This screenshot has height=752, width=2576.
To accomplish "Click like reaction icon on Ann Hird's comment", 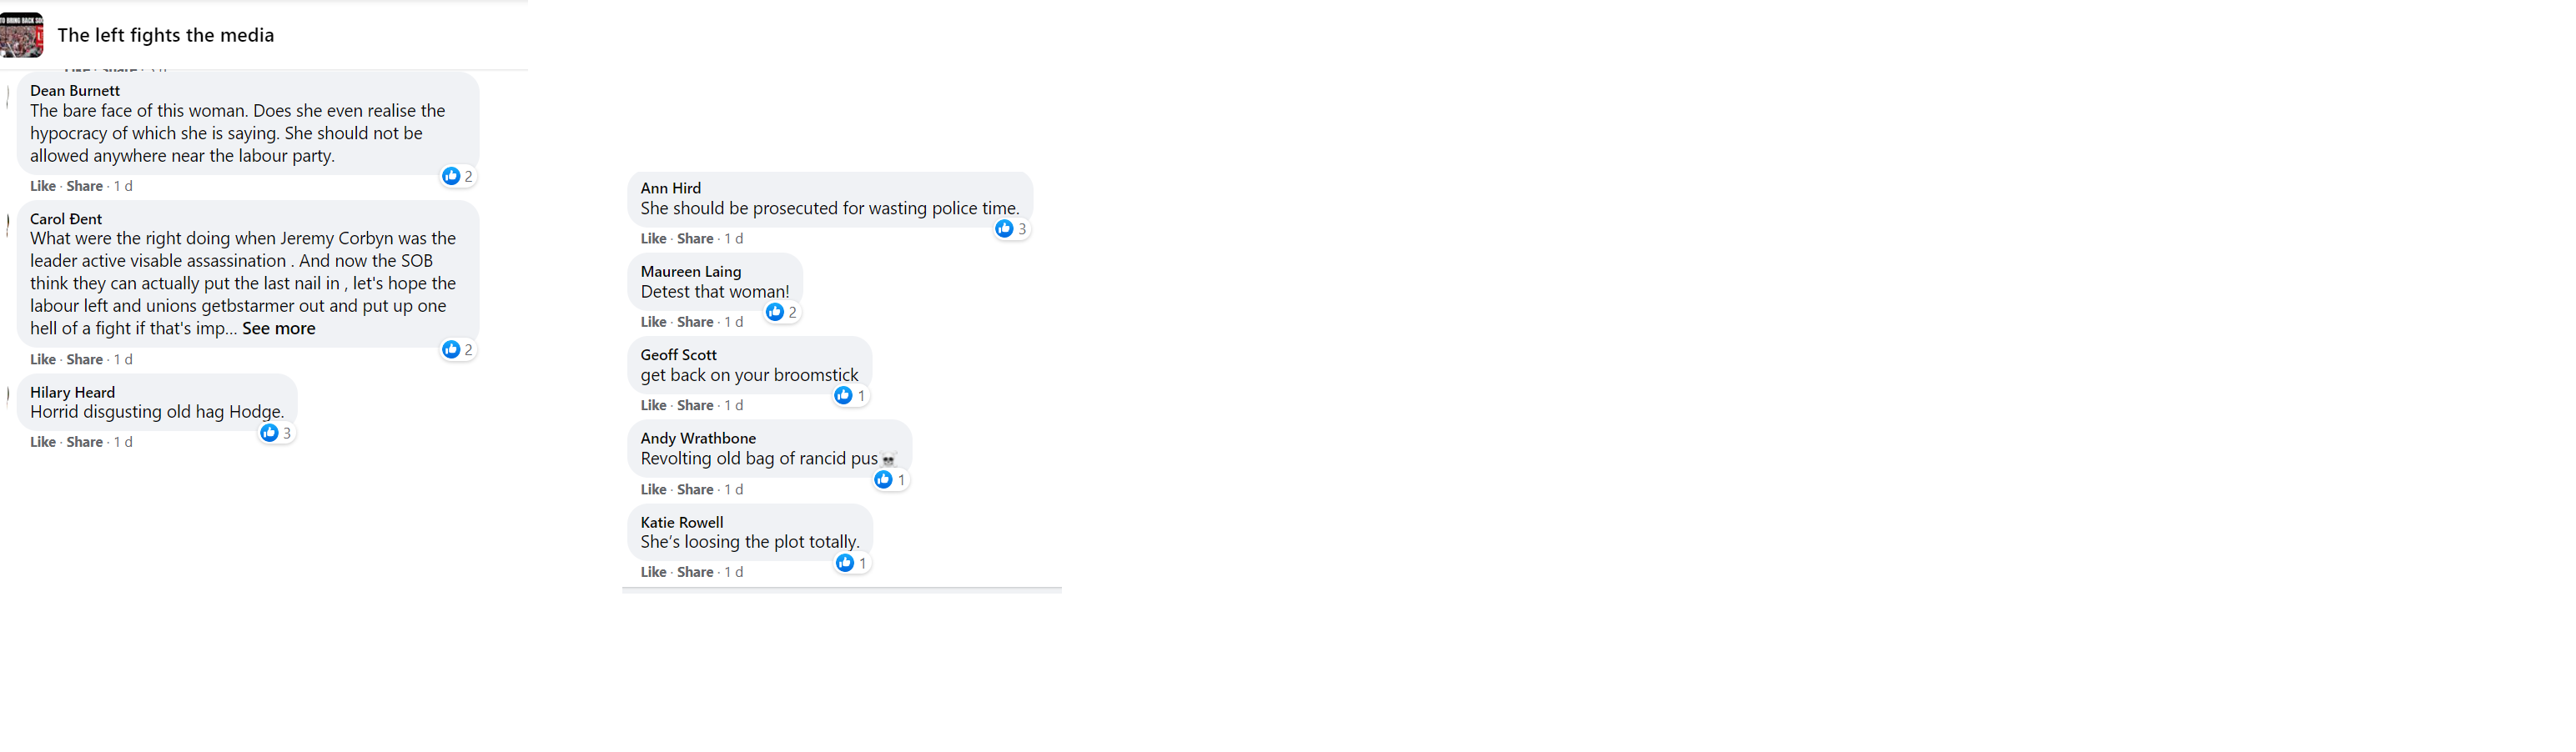I will pos(1004,229).
